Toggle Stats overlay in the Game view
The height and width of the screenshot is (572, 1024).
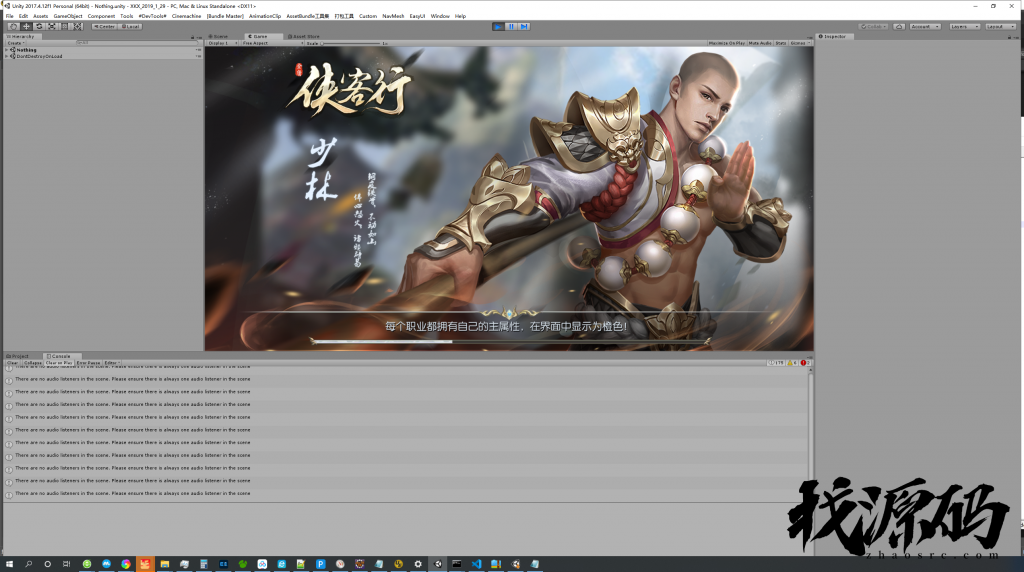[x=781, y=43]
